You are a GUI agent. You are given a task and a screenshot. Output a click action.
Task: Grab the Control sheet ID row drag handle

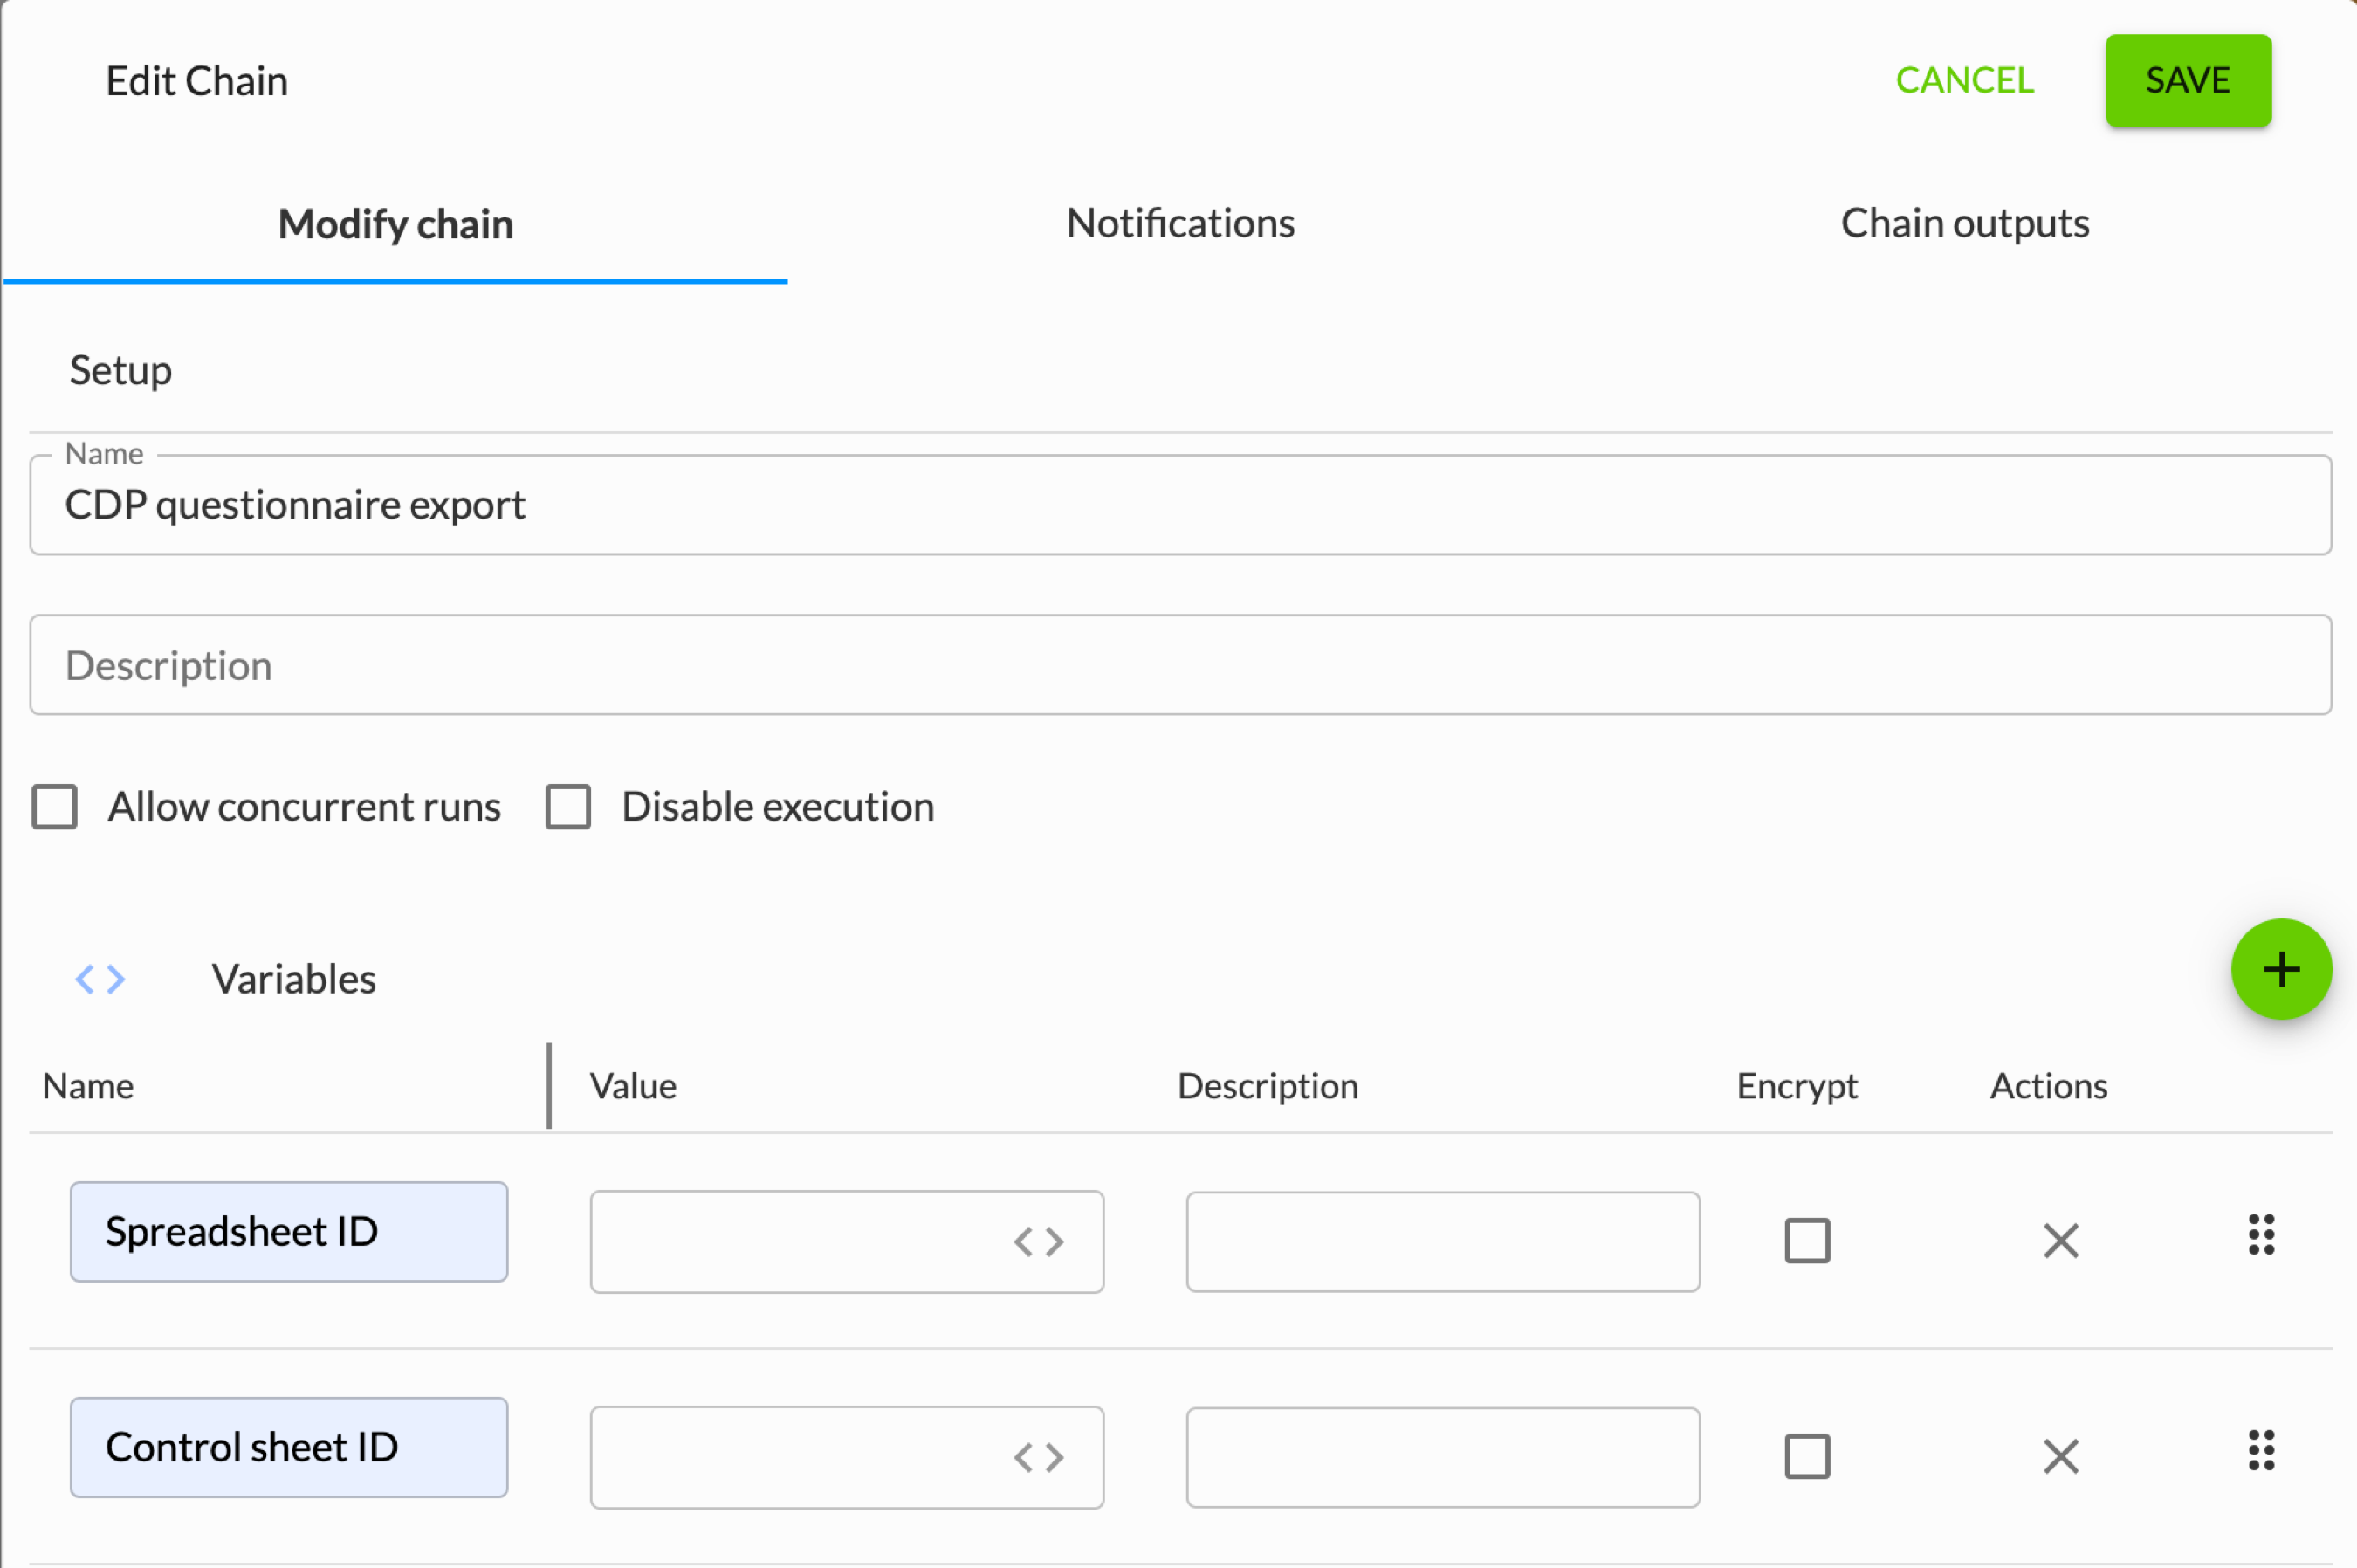point(2261,1450)
